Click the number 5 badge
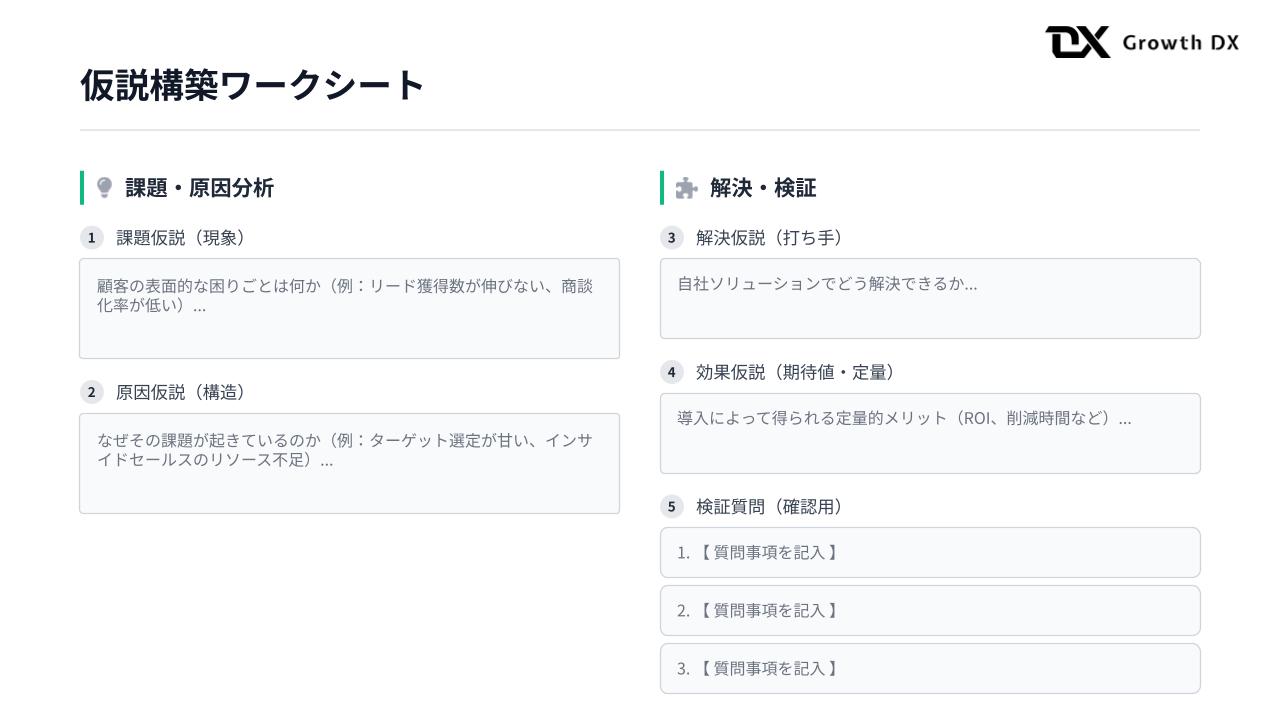The height and width of the screenshot is (720, 1280). click(671, 507)
